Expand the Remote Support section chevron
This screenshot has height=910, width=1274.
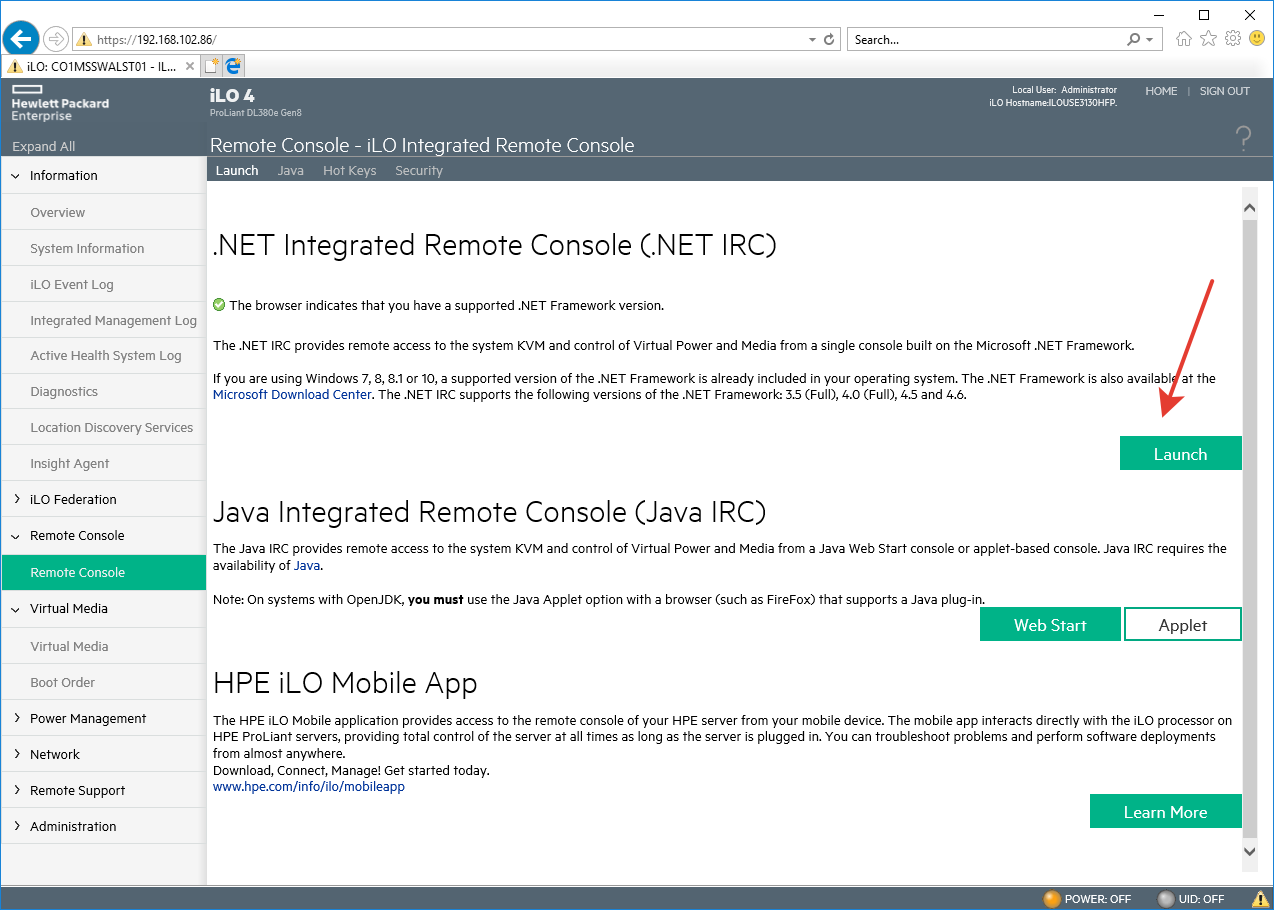16,790
